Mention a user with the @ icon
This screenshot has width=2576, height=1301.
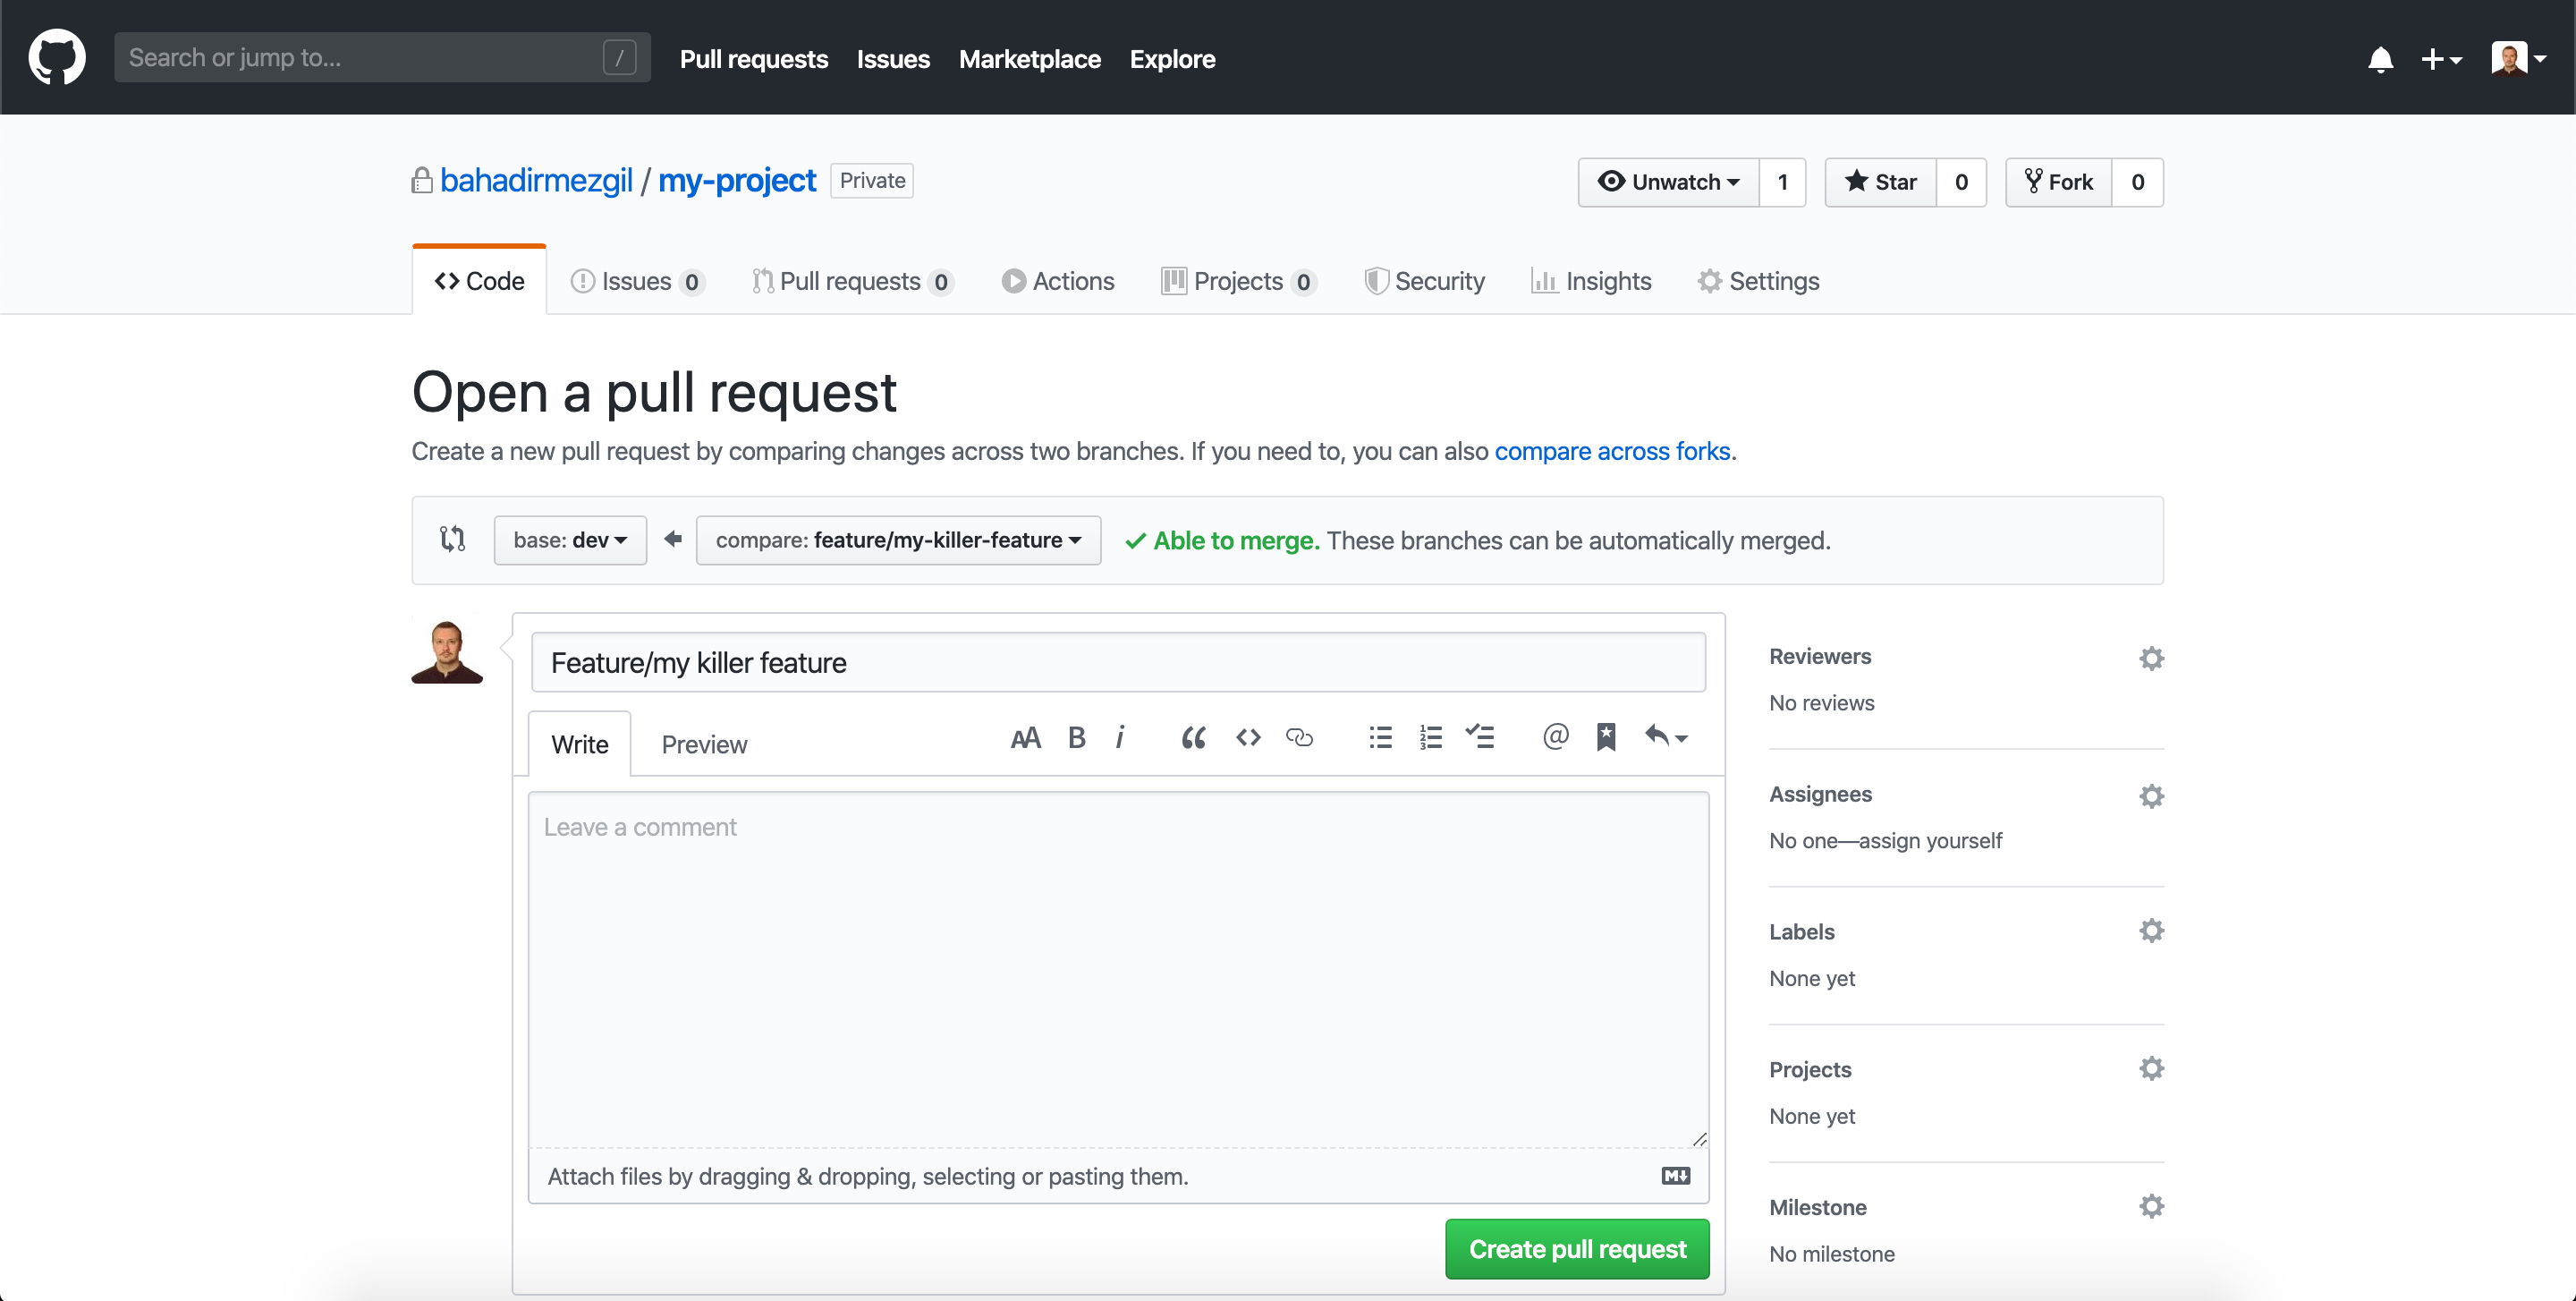click(1555, 737)
